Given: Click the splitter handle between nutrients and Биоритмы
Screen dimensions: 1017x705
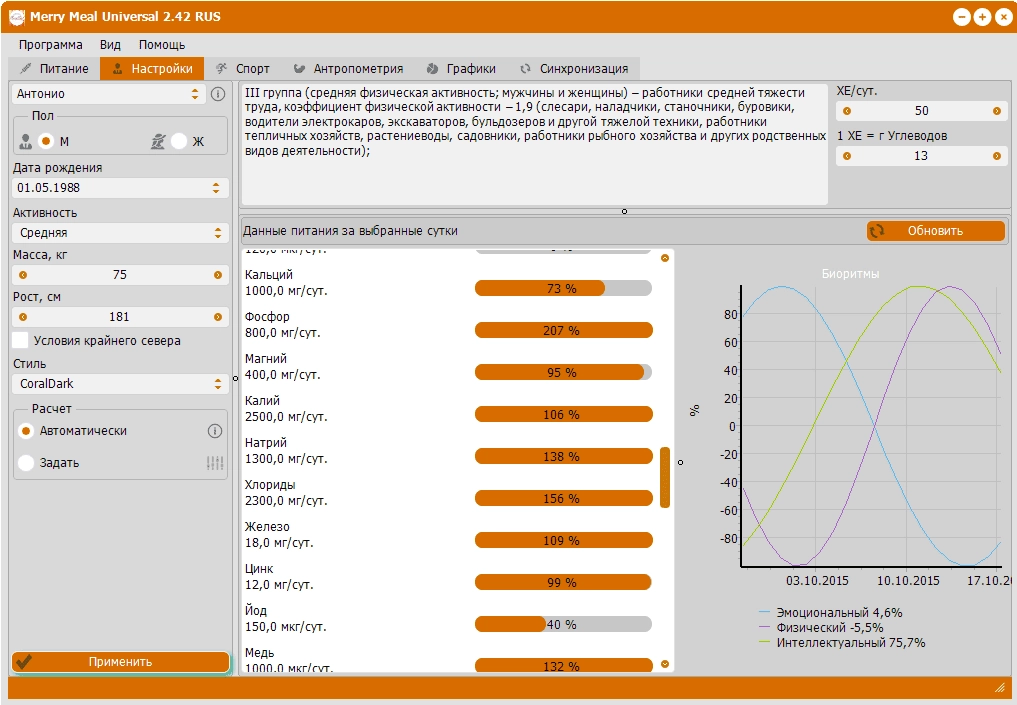Looking at the screenshot, I should coord(680,462).
